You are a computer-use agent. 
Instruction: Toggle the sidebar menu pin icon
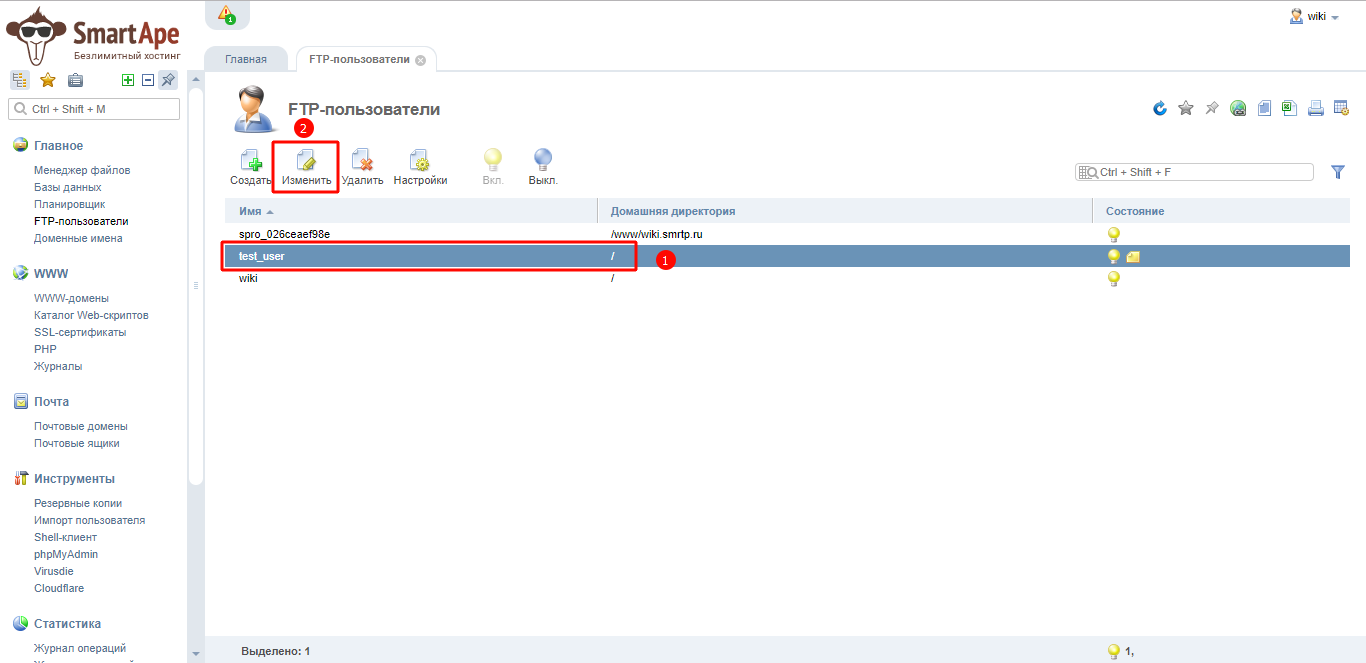click(x=168, y=80)
